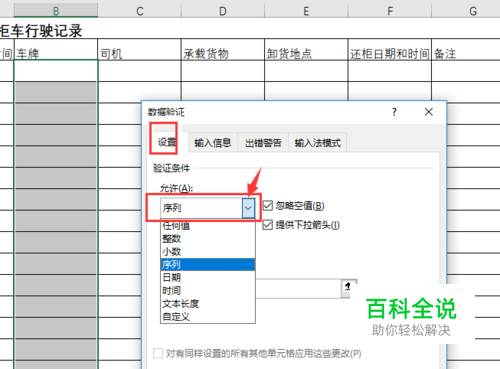Click the empty cell under 司机
Screen dimensions: 500x369
coord(140,71)
